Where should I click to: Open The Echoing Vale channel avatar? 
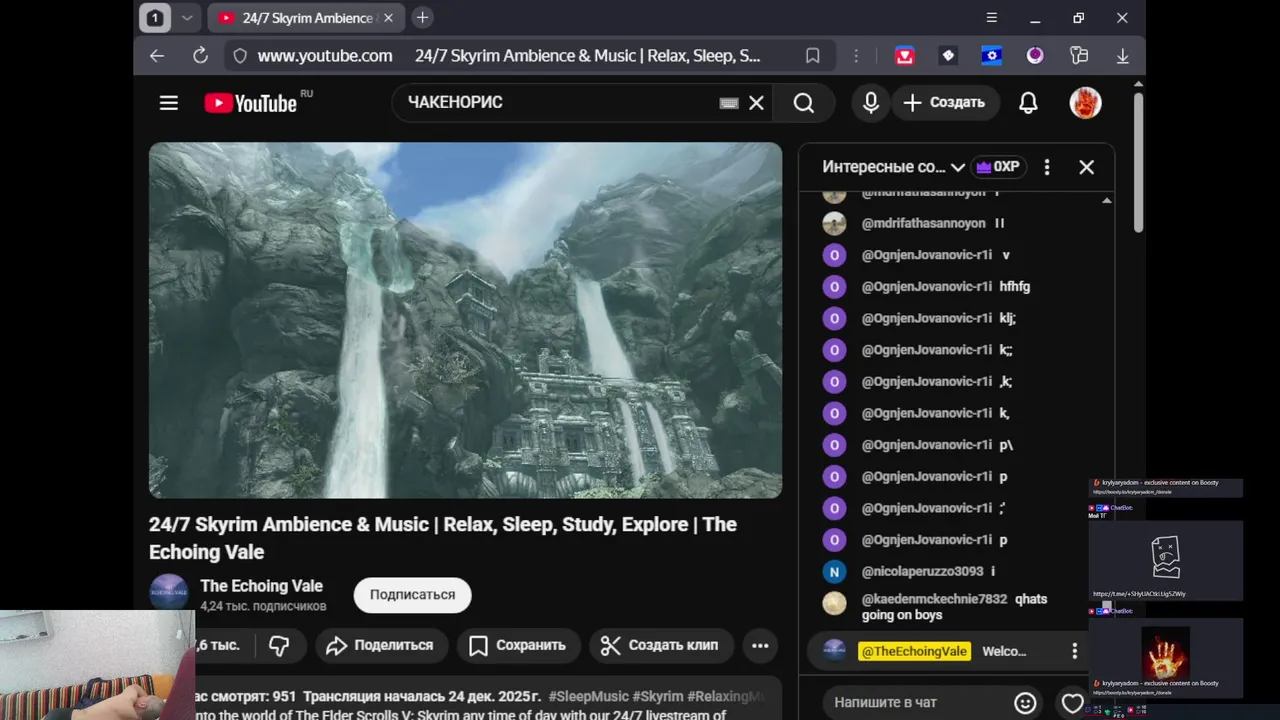(x=169, y=593)
